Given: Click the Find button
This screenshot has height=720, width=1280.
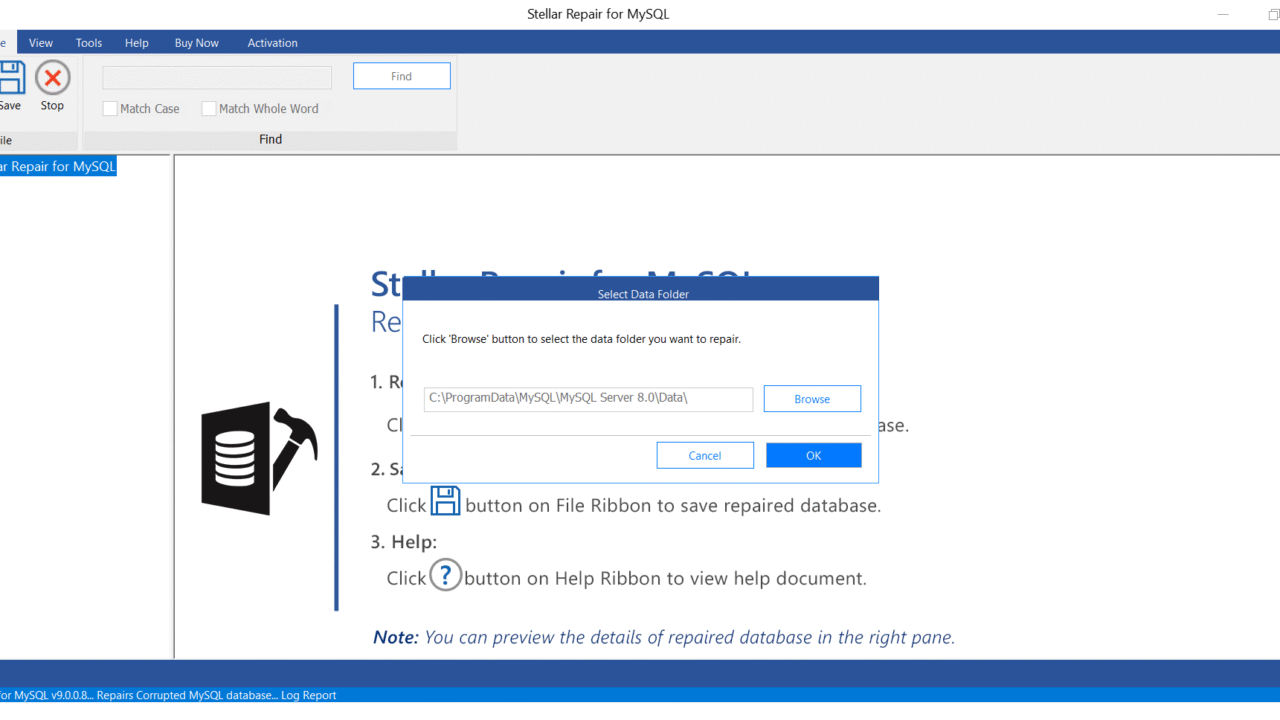Looking at the screenshot, I should 401,76.
